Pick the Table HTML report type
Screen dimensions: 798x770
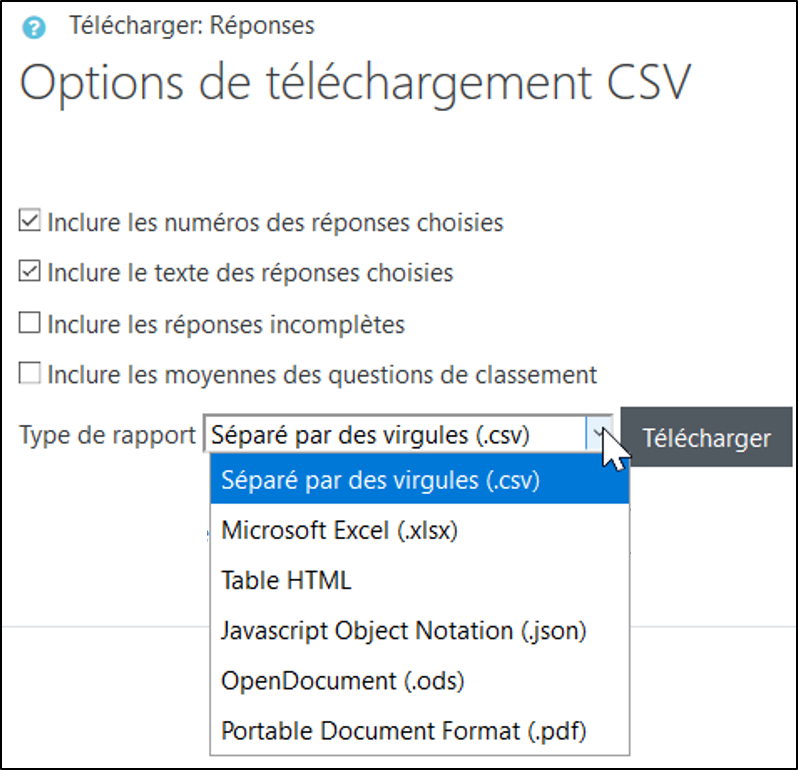[x=286, y=580]
